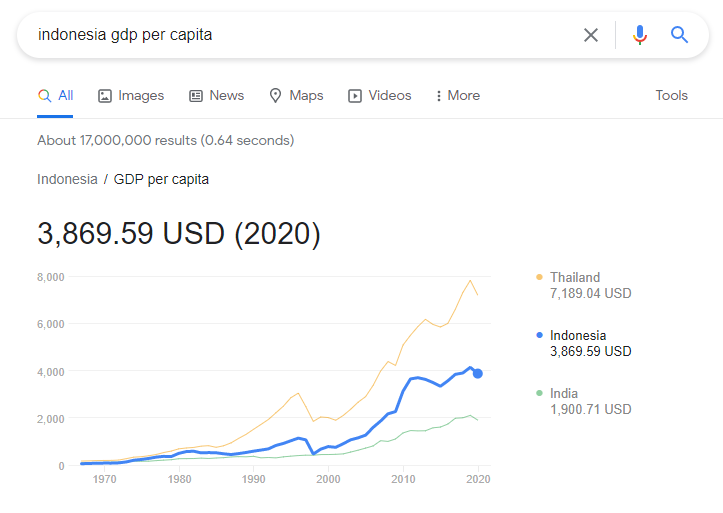The width and height of the screenshot is (723, 513).
Task: Click the Indonesia 2020 data point marker
Action: pyautogui.click(x=479, y=373)
